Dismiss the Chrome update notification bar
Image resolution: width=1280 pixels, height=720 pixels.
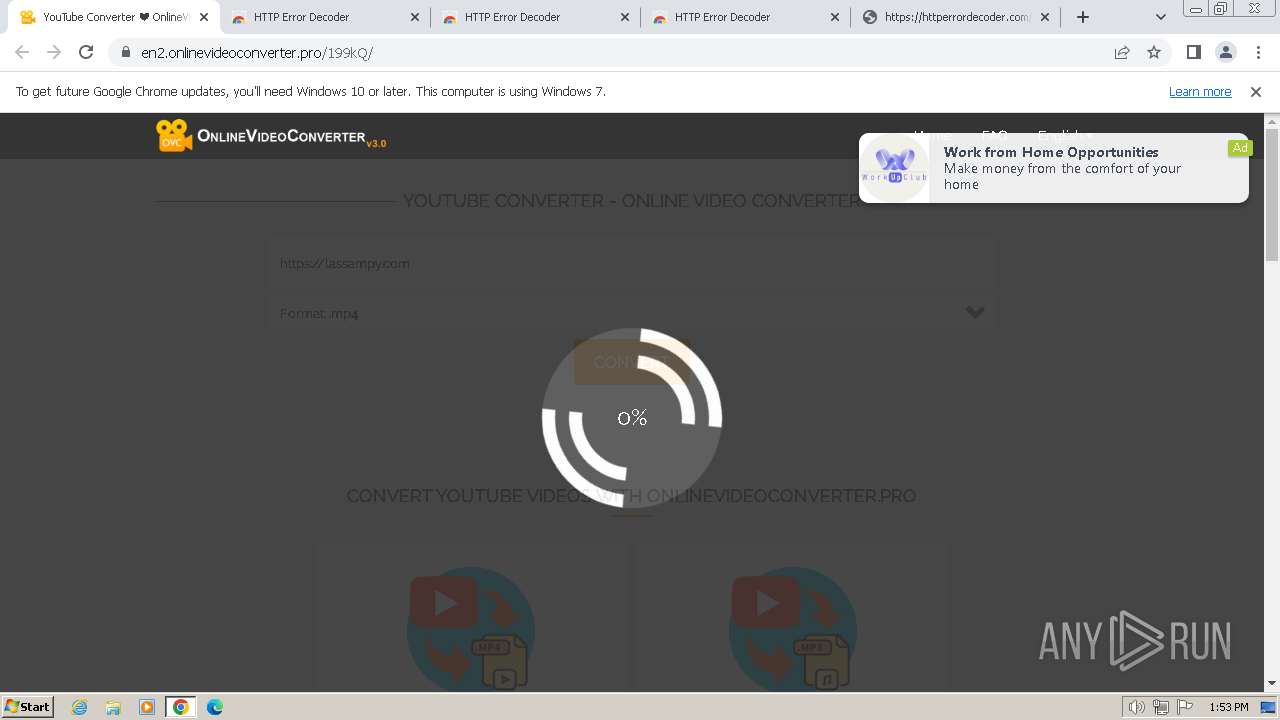point(1256,91)
